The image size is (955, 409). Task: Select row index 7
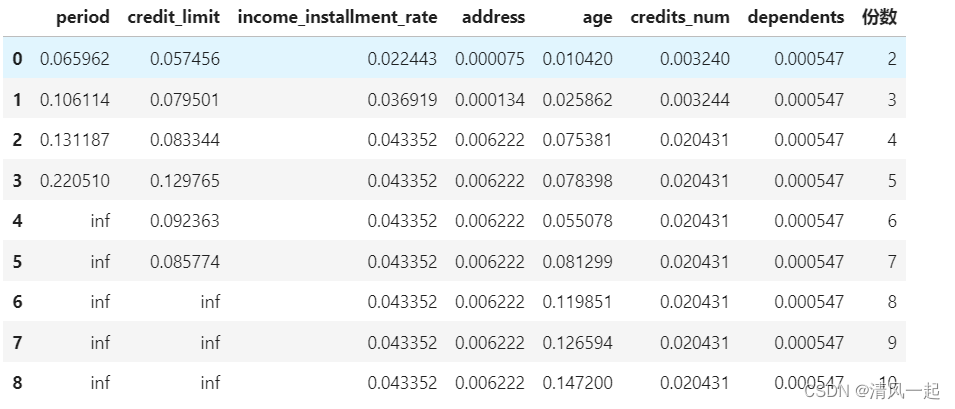(x=17, y=343)
